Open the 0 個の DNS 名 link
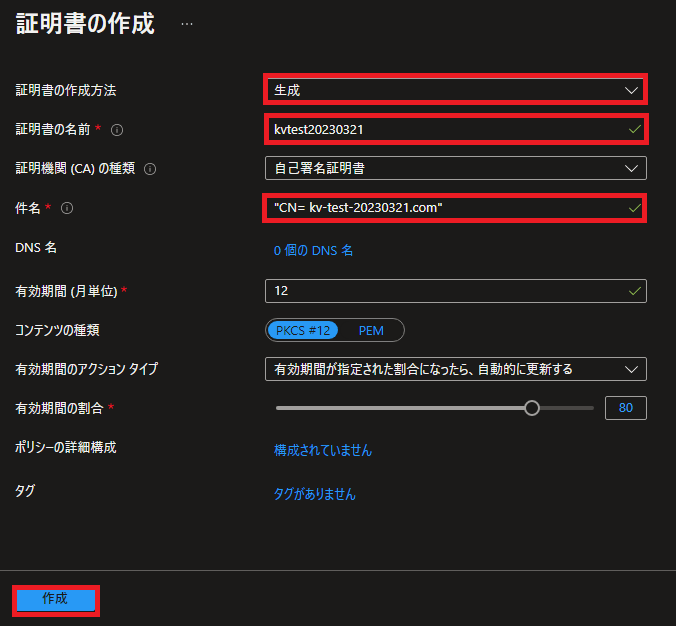 pos(313,250)
